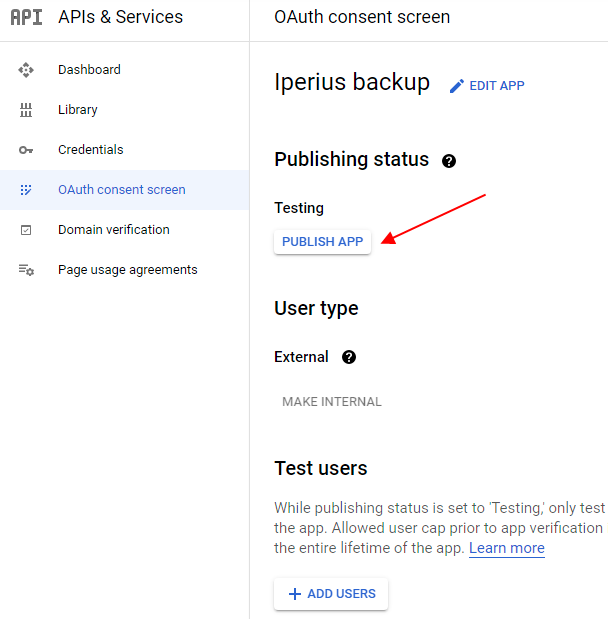Click the MAKE INTERNAL button
Viewport: 608px width, 619px height.
point(332,402)
